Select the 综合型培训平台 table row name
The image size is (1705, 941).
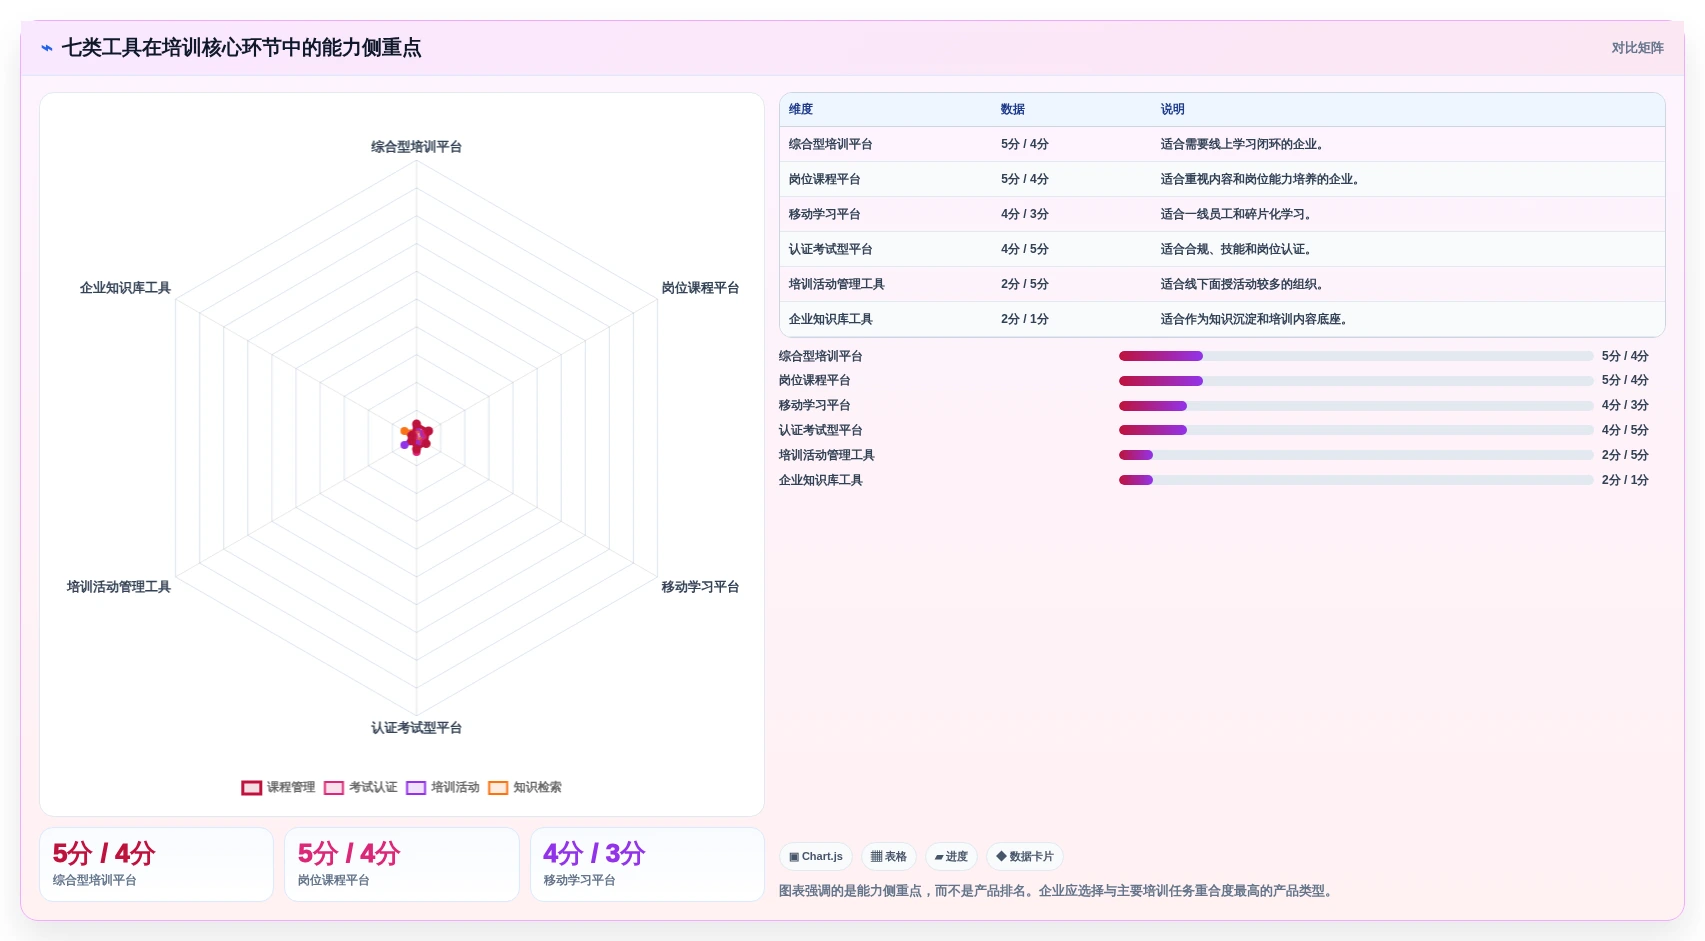[831, 144]
